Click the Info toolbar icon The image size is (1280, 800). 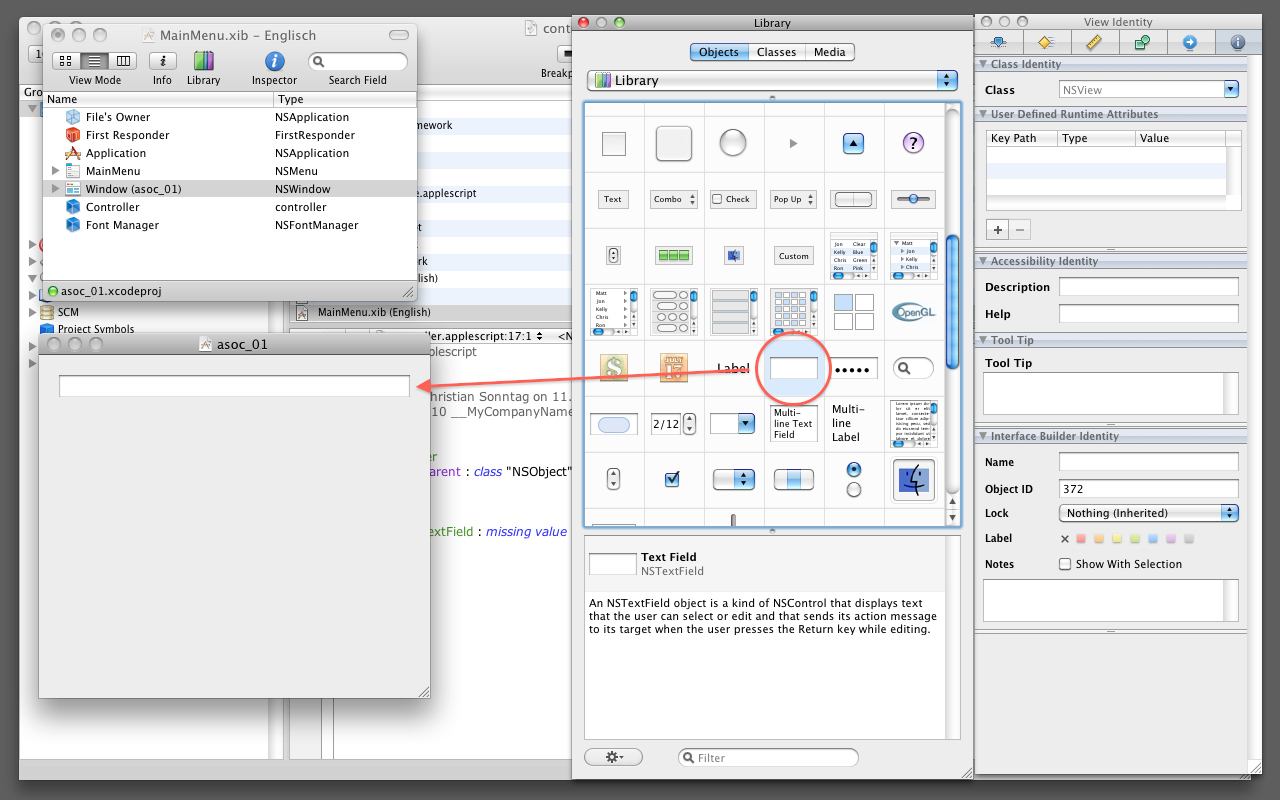[x=162, y=62]
